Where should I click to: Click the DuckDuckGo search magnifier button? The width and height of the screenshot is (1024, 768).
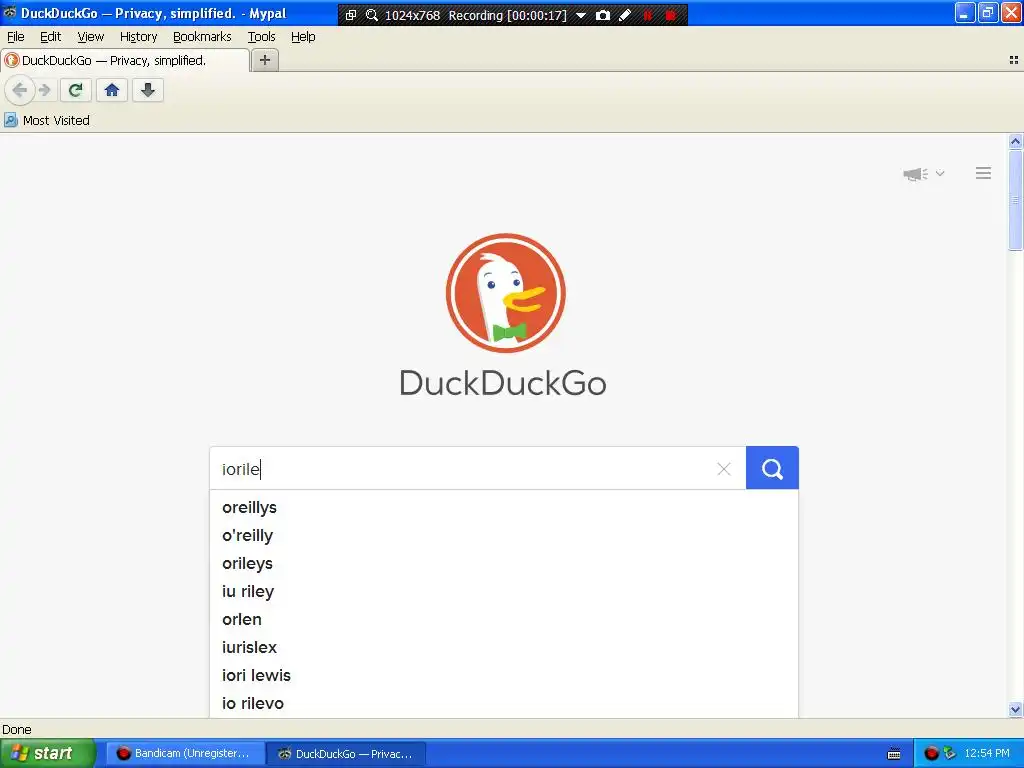772,468
